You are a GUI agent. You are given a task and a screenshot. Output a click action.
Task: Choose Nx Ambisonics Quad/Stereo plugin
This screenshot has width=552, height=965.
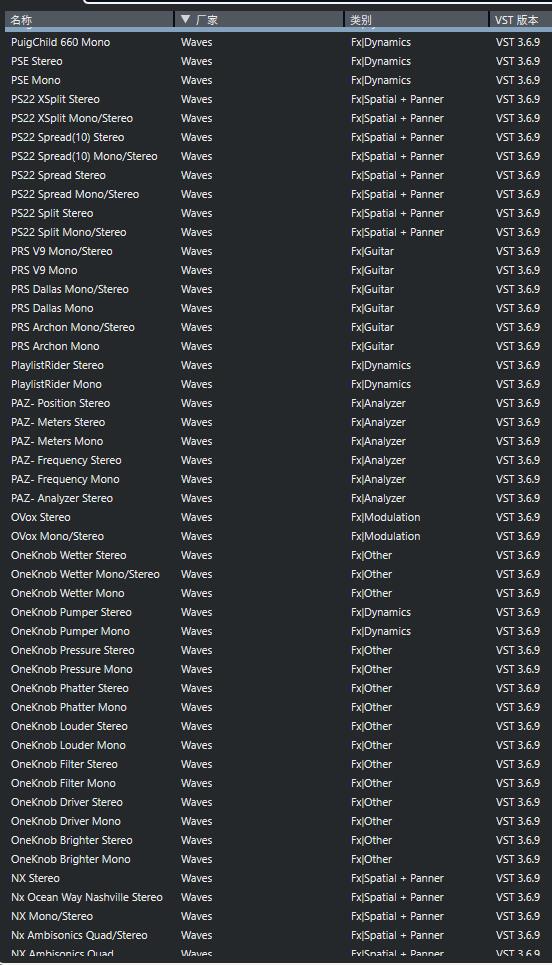[x=276, y=935]
